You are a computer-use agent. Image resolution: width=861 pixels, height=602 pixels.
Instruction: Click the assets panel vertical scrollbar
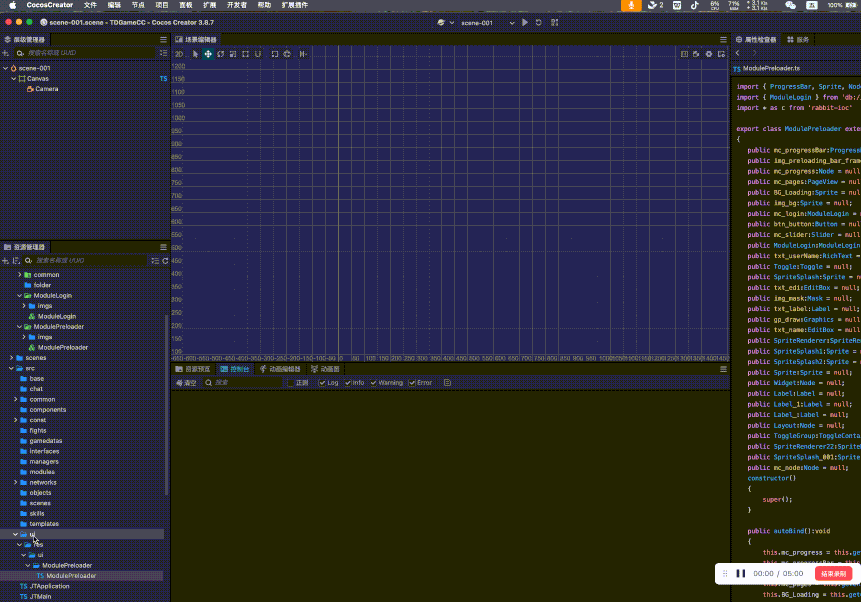(x=166, y=405)
